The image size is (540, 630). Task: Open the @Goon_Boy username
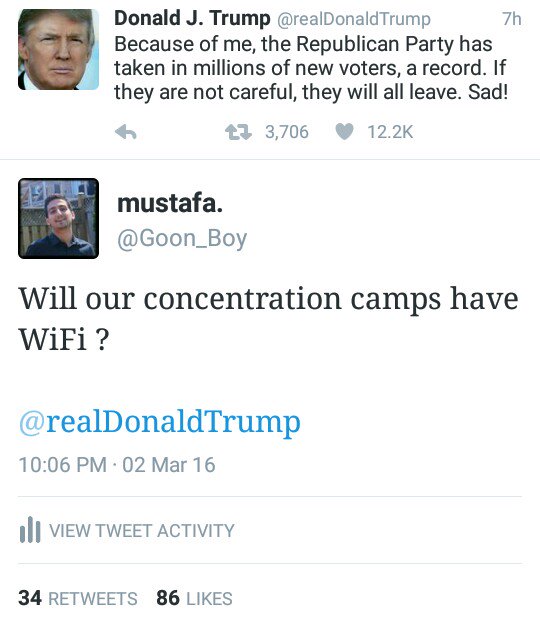pos(182,239)
